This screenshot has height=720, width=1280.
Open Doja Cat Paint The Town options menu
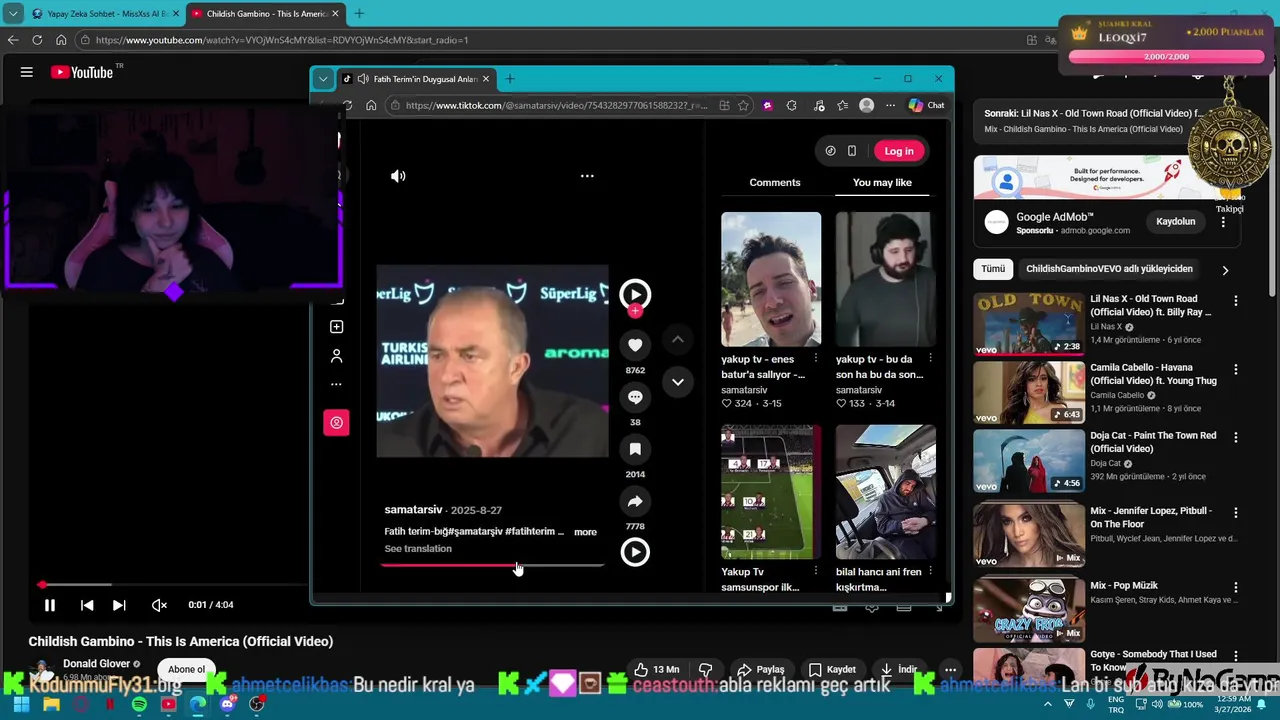click(1236, 438)
